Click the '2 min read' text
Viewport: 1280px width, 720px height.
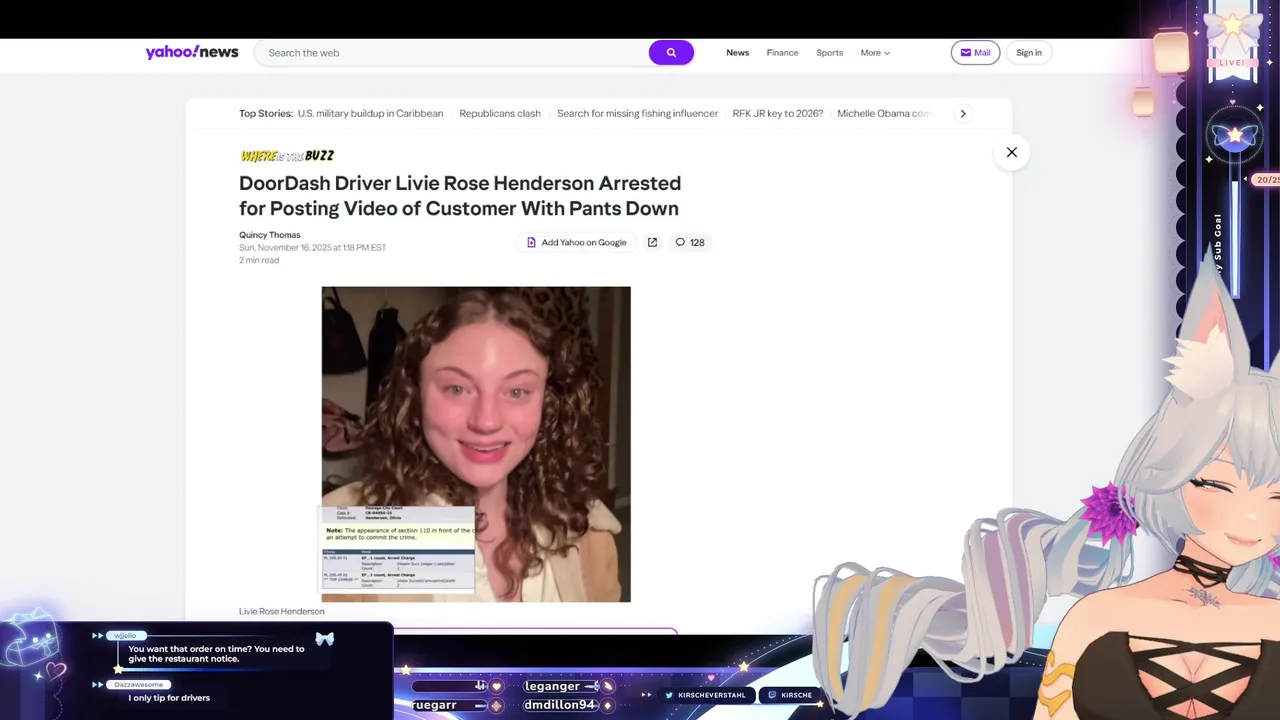coord(259,260)
